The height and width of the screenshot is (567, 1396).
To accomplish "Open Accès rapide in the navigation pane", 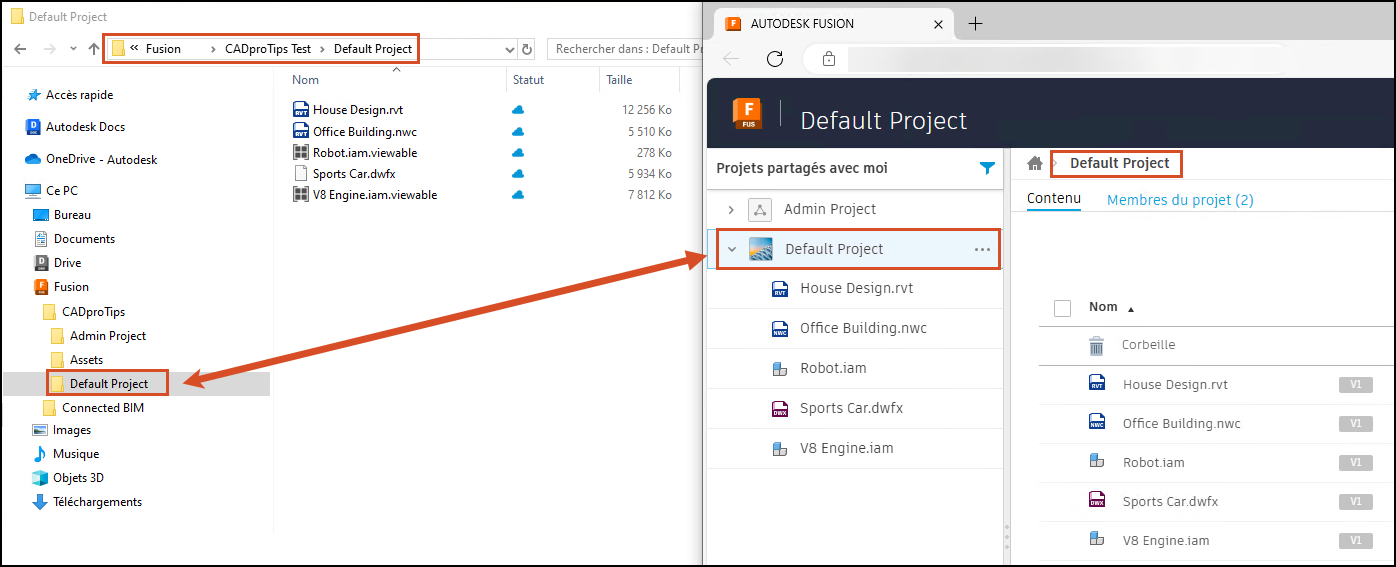I will tap(79, 95).
